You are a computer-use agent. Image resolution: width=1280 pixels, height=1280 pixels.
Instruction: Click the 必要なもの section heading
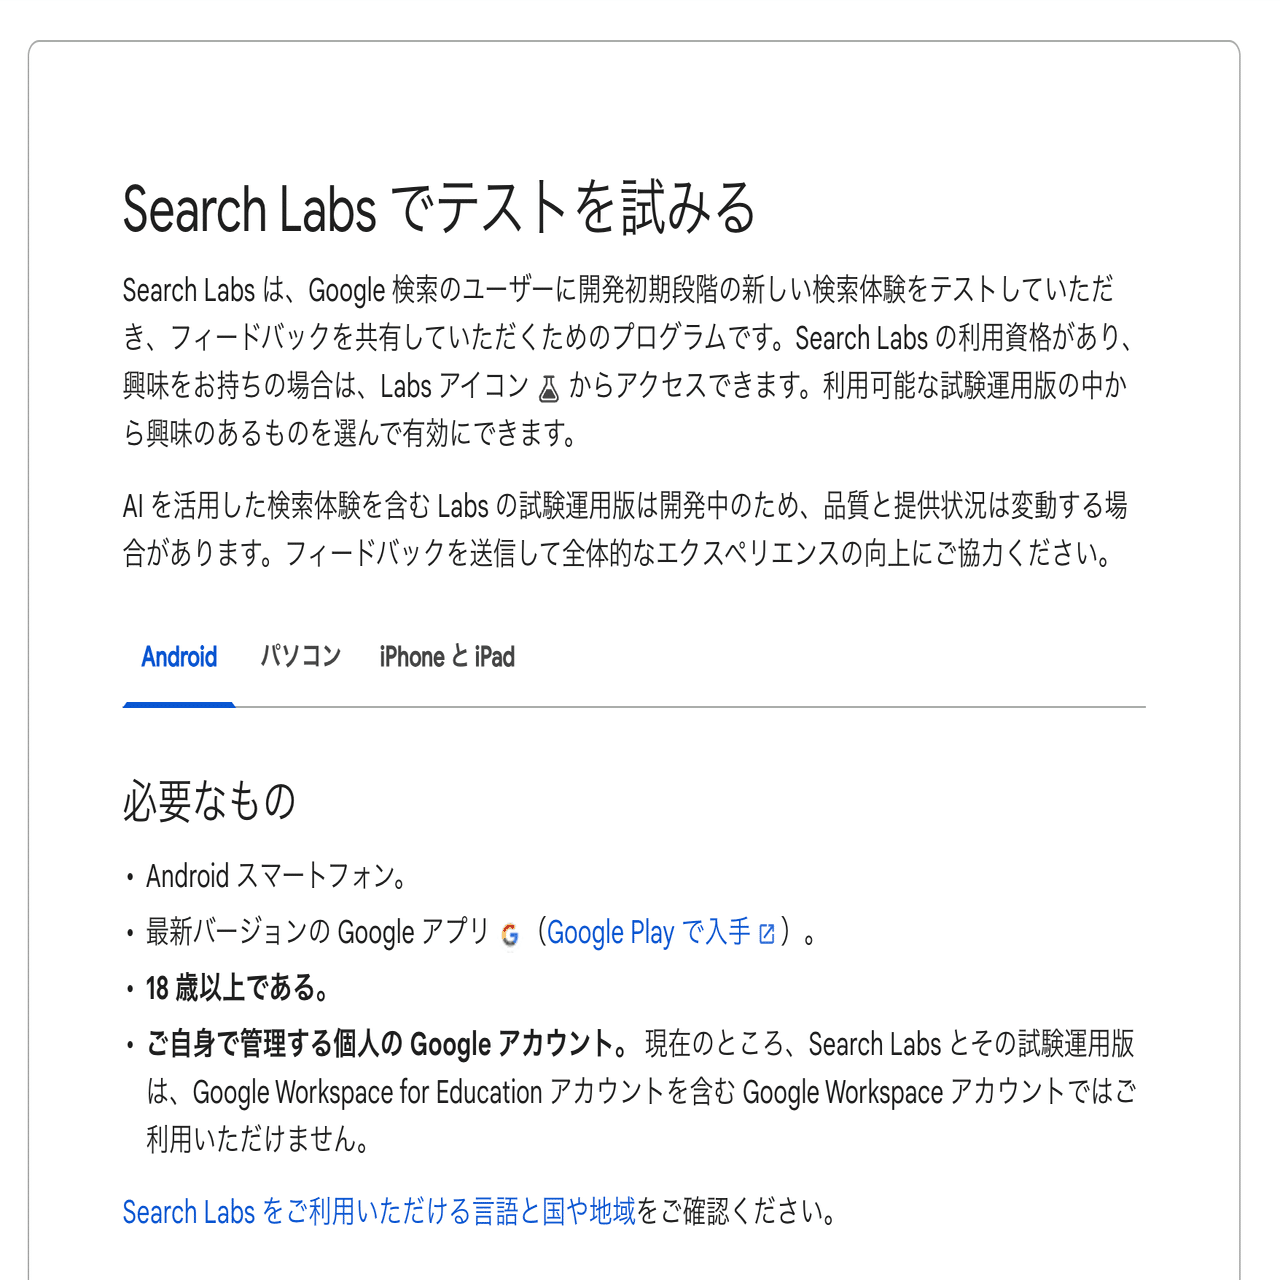click(208, 800)
